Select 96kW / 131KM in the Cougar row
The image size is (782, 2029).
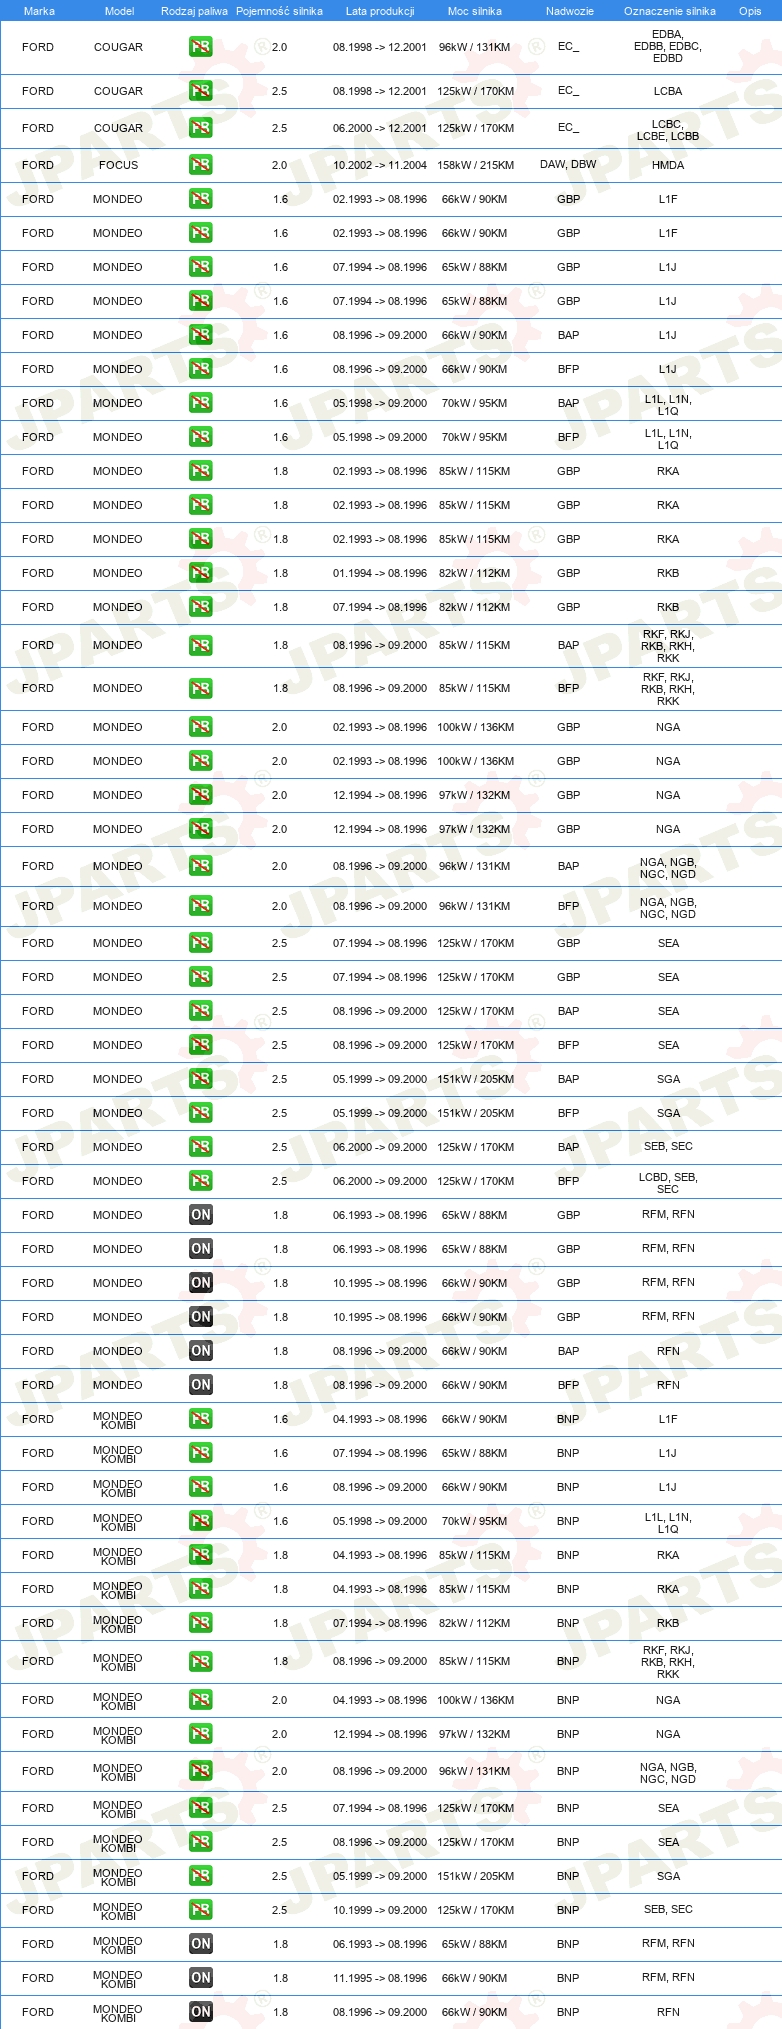click(x=475, y=47)
